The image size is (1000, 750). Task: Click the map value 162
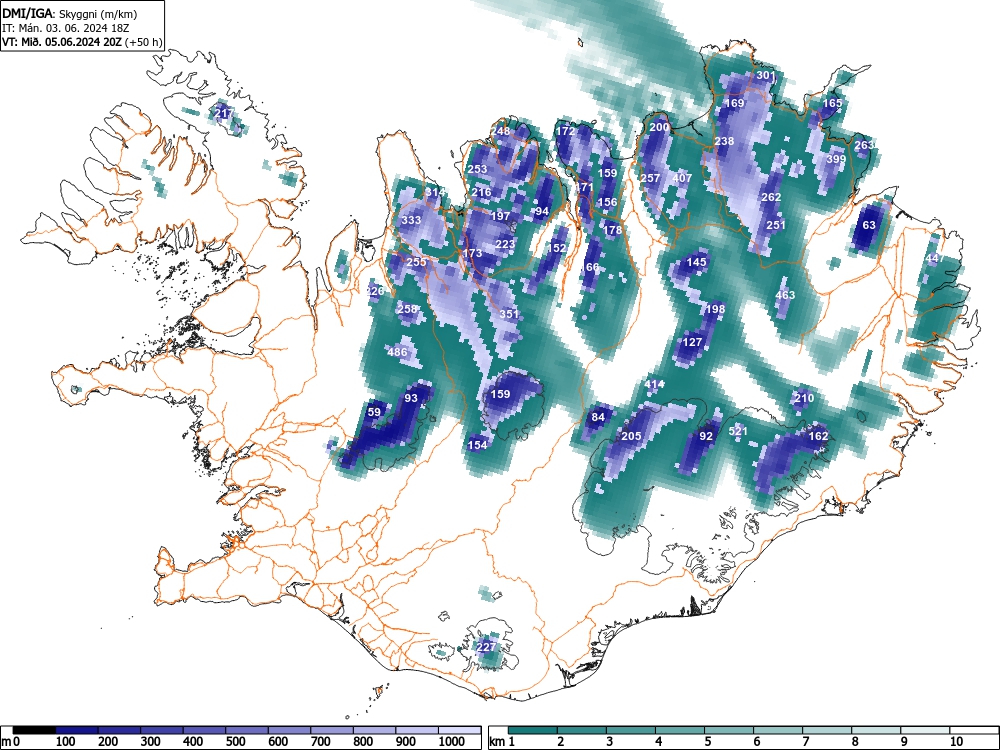pyautogui.click(x=818, y=436)
